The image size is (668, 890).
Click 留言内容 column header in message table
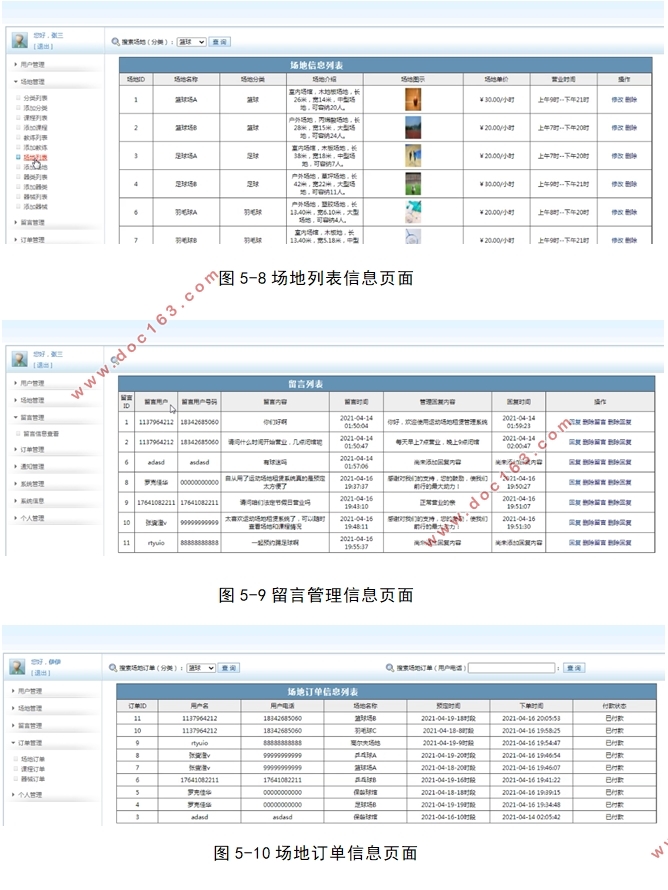[275, 402]
